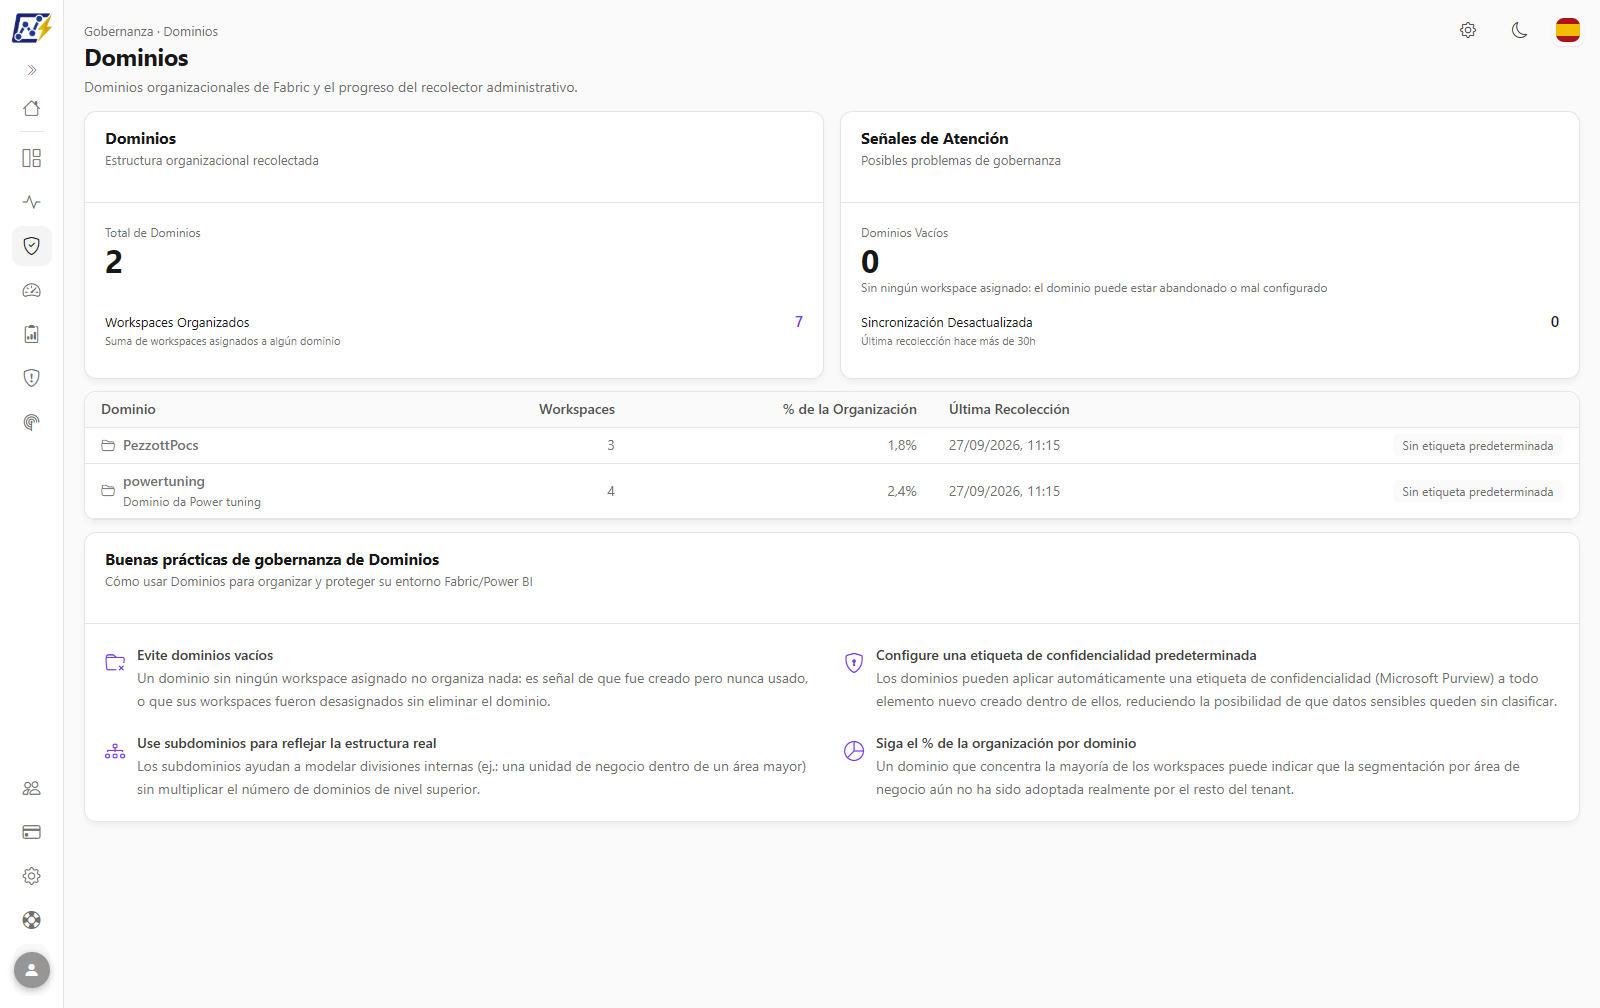
Task: Expand the sidebar with the double-chevron icon
Action: click(32, 70)
